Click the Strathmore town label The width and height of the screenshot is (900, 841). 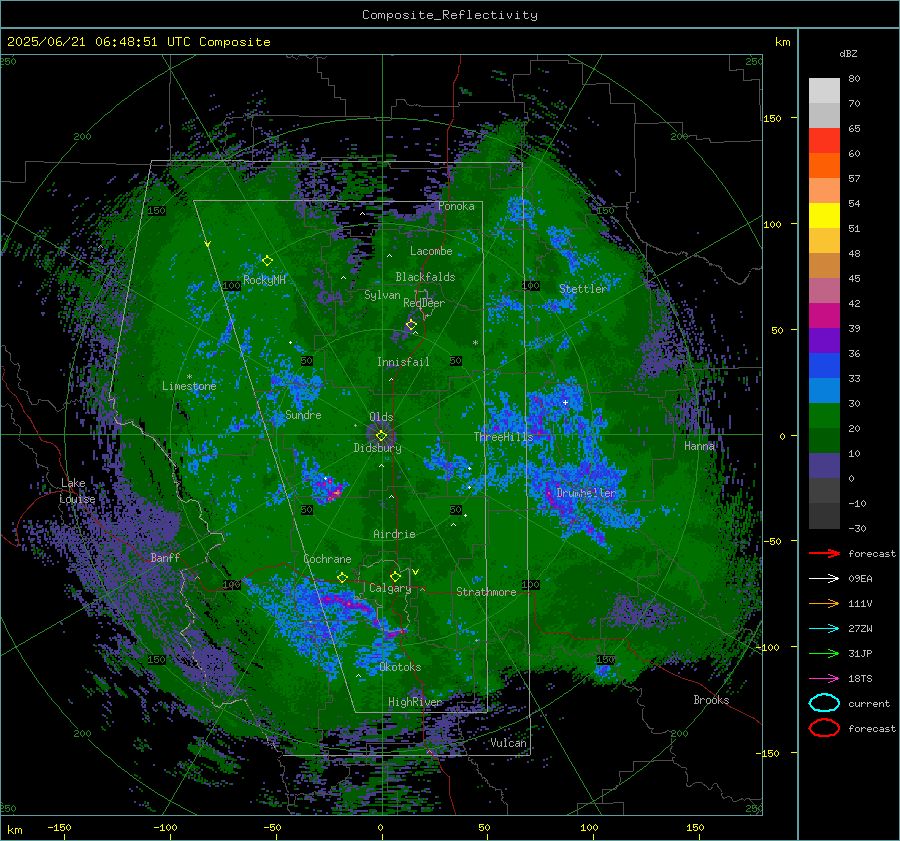(x=486, y=592)
